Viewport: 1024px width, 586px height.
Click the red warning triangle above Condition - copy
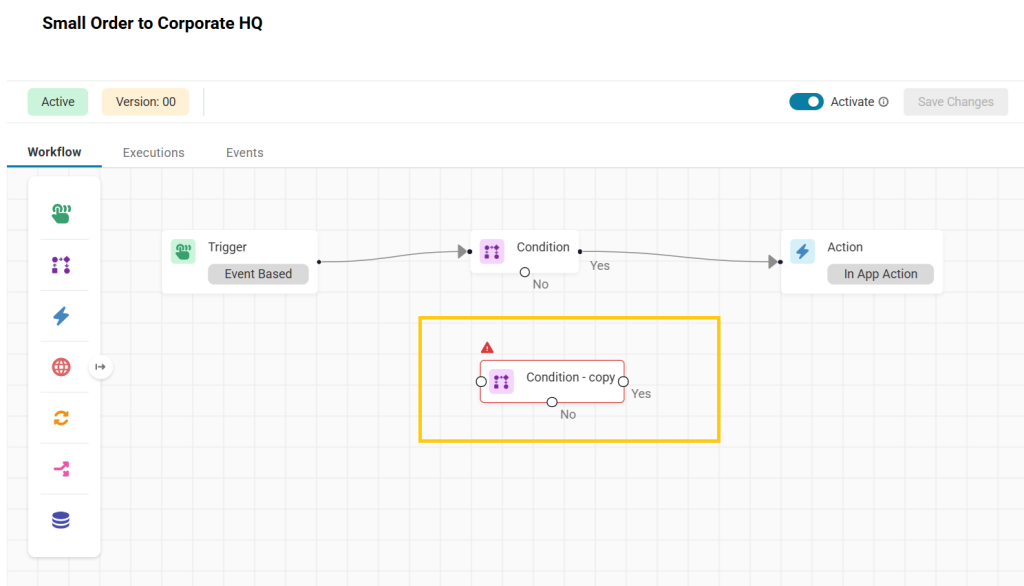487,348
